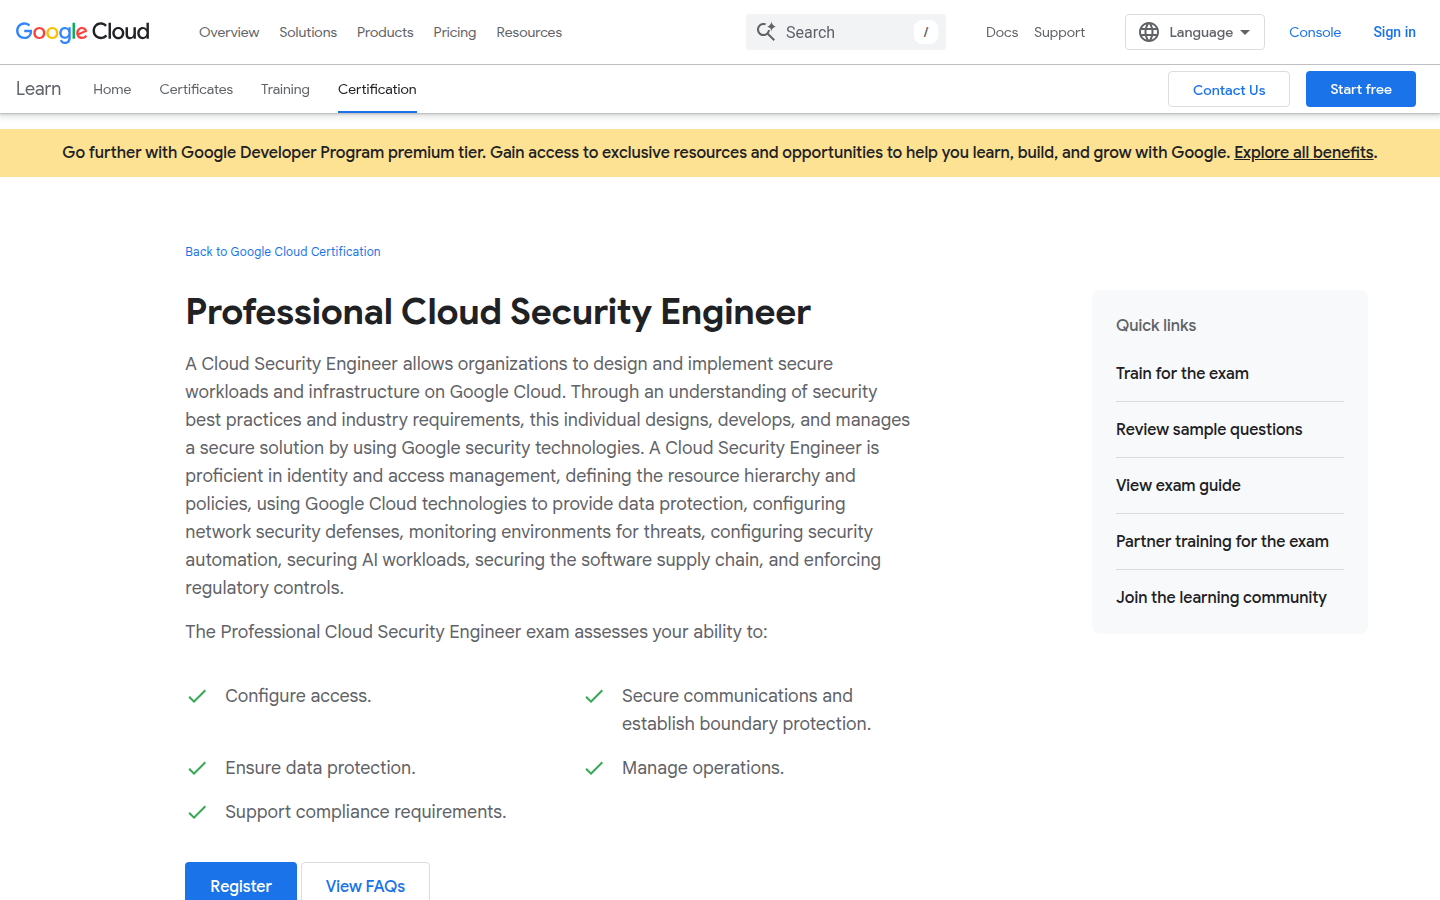Screen dimensions: 1440x900
Task: Click the 'Ensure data protection.' text
Action: tap(320, 768)
